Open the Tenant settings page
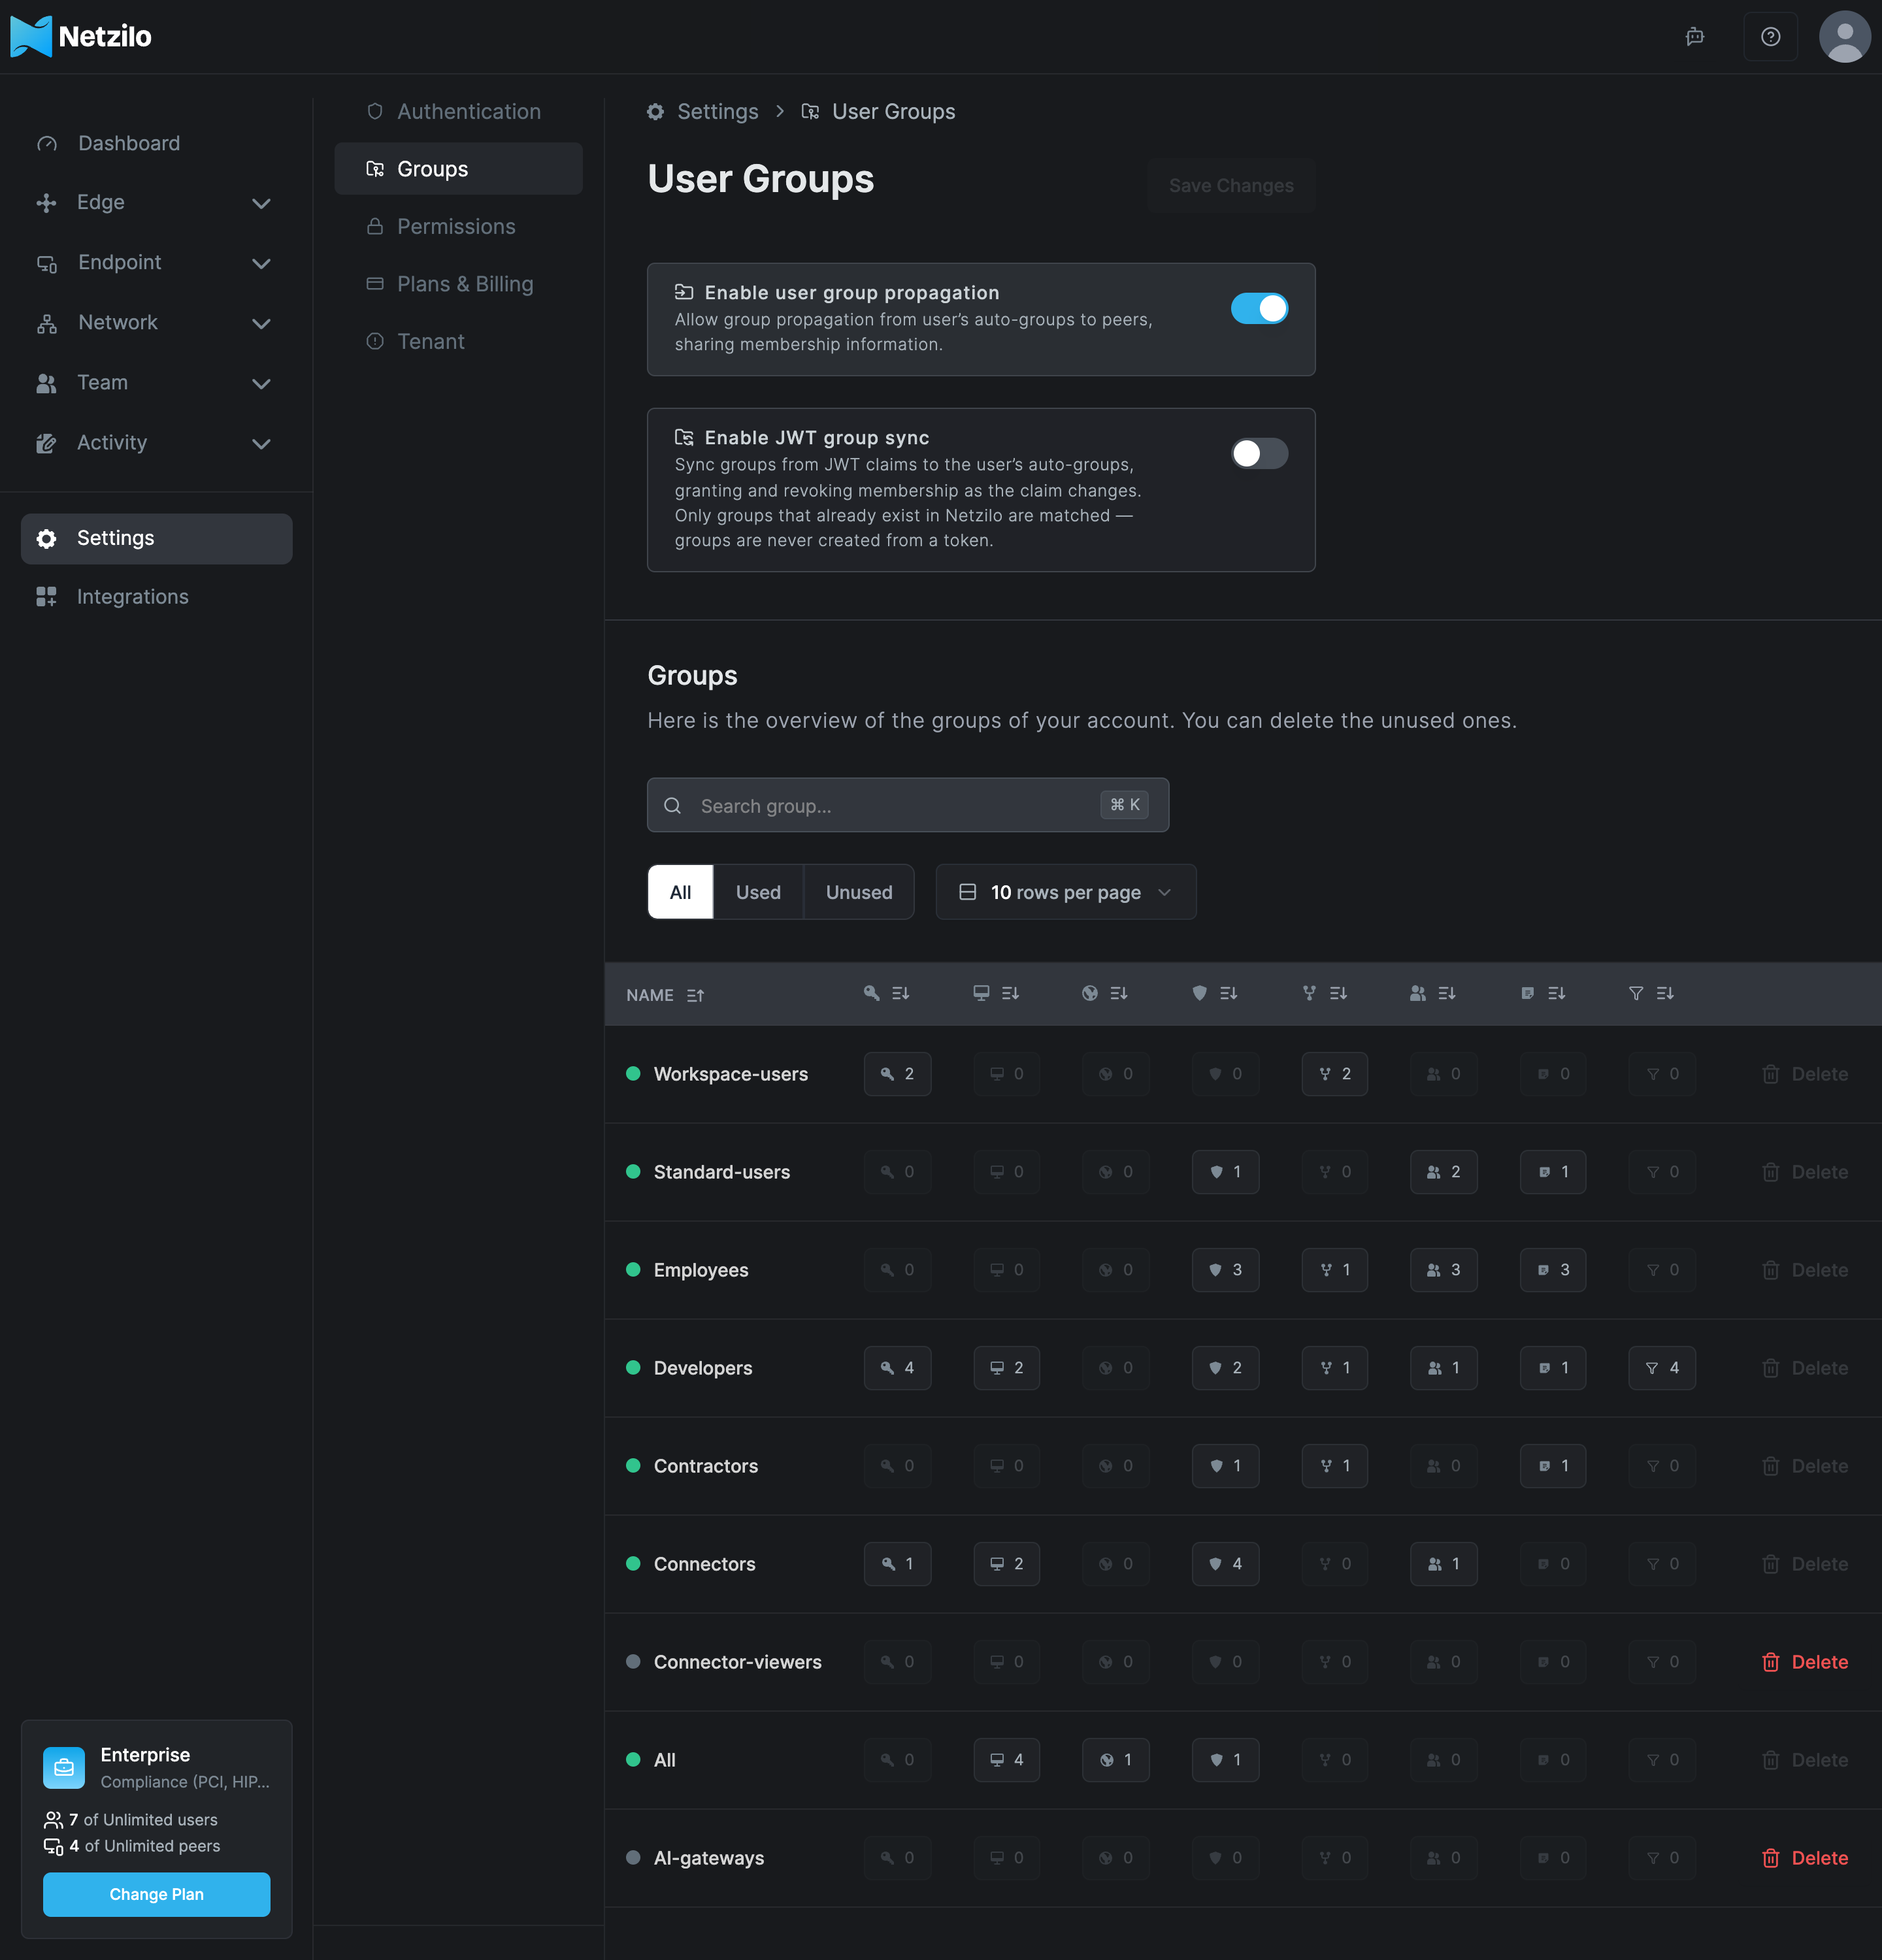The height and width of the screenshot is (1960, 1882). (x=458, y=341)
